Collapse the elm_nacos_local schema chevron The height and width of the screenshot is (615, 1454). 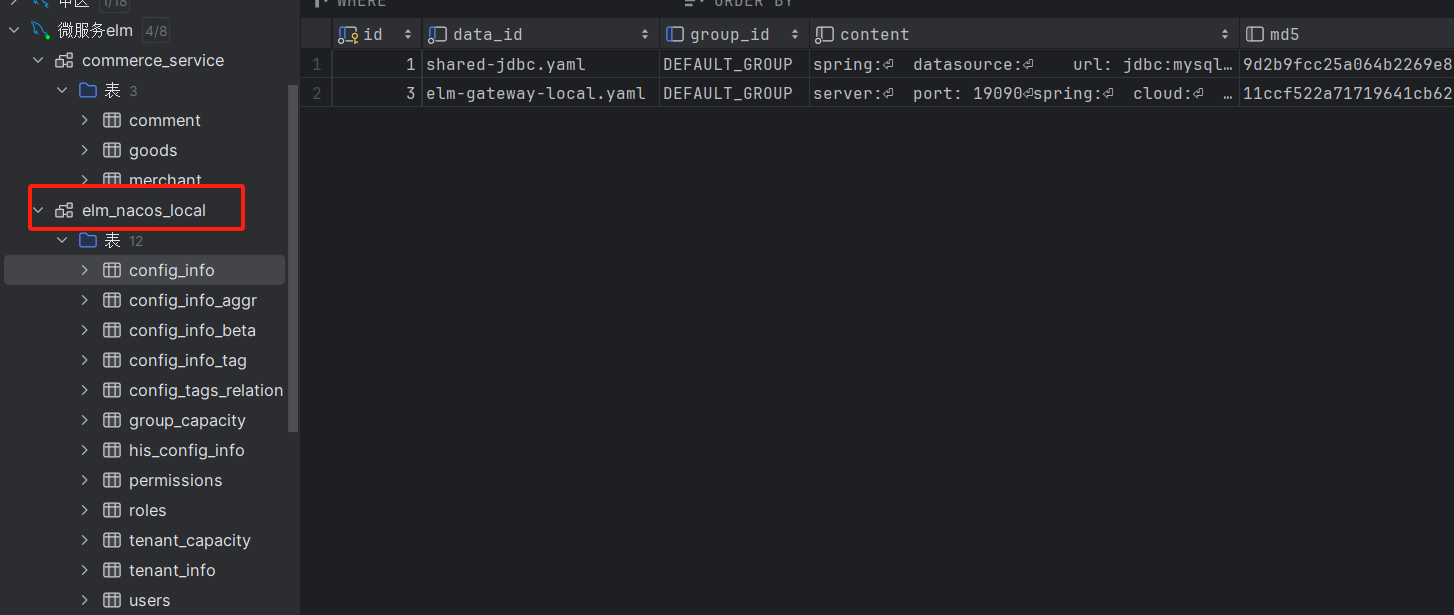coord(38,210)
